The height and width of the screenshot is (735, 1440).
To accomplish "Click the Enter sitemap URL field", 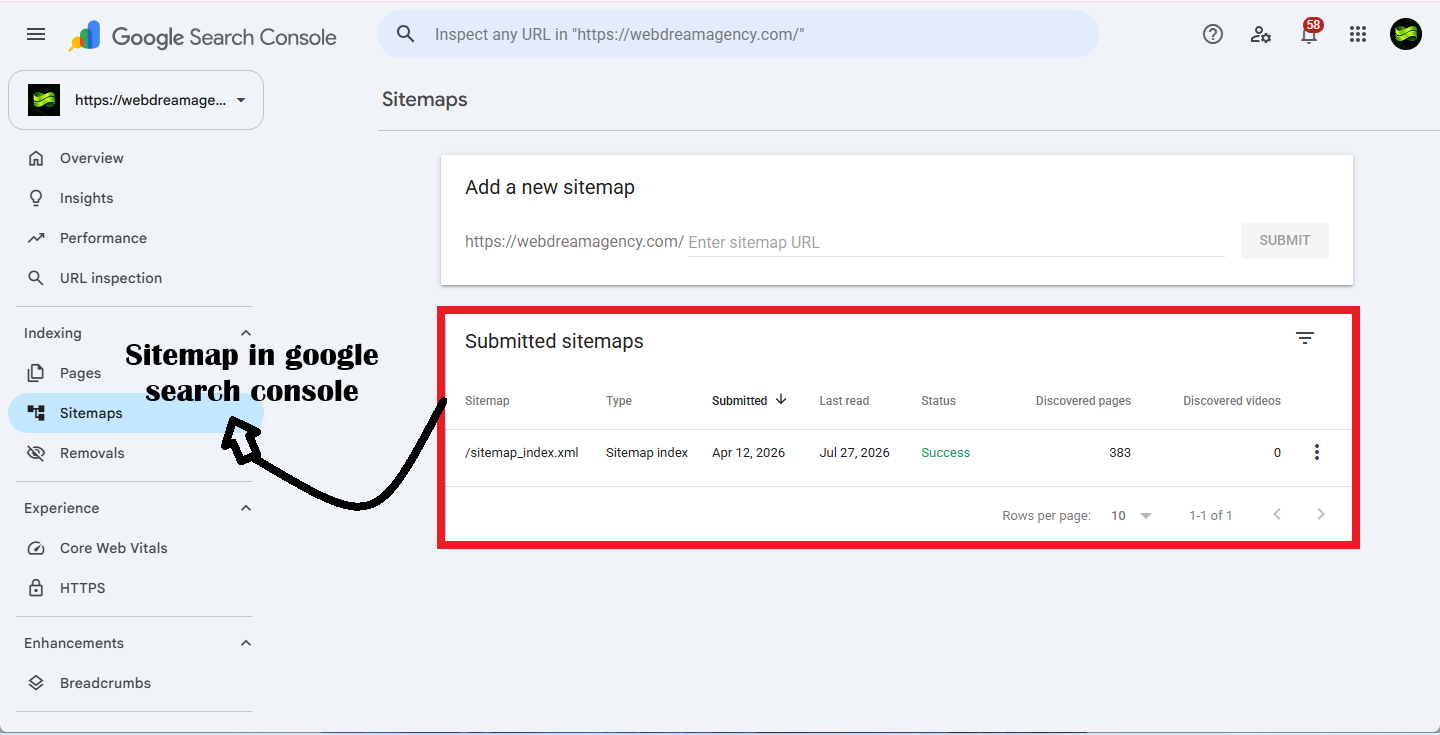I will (x=956, y=242).
